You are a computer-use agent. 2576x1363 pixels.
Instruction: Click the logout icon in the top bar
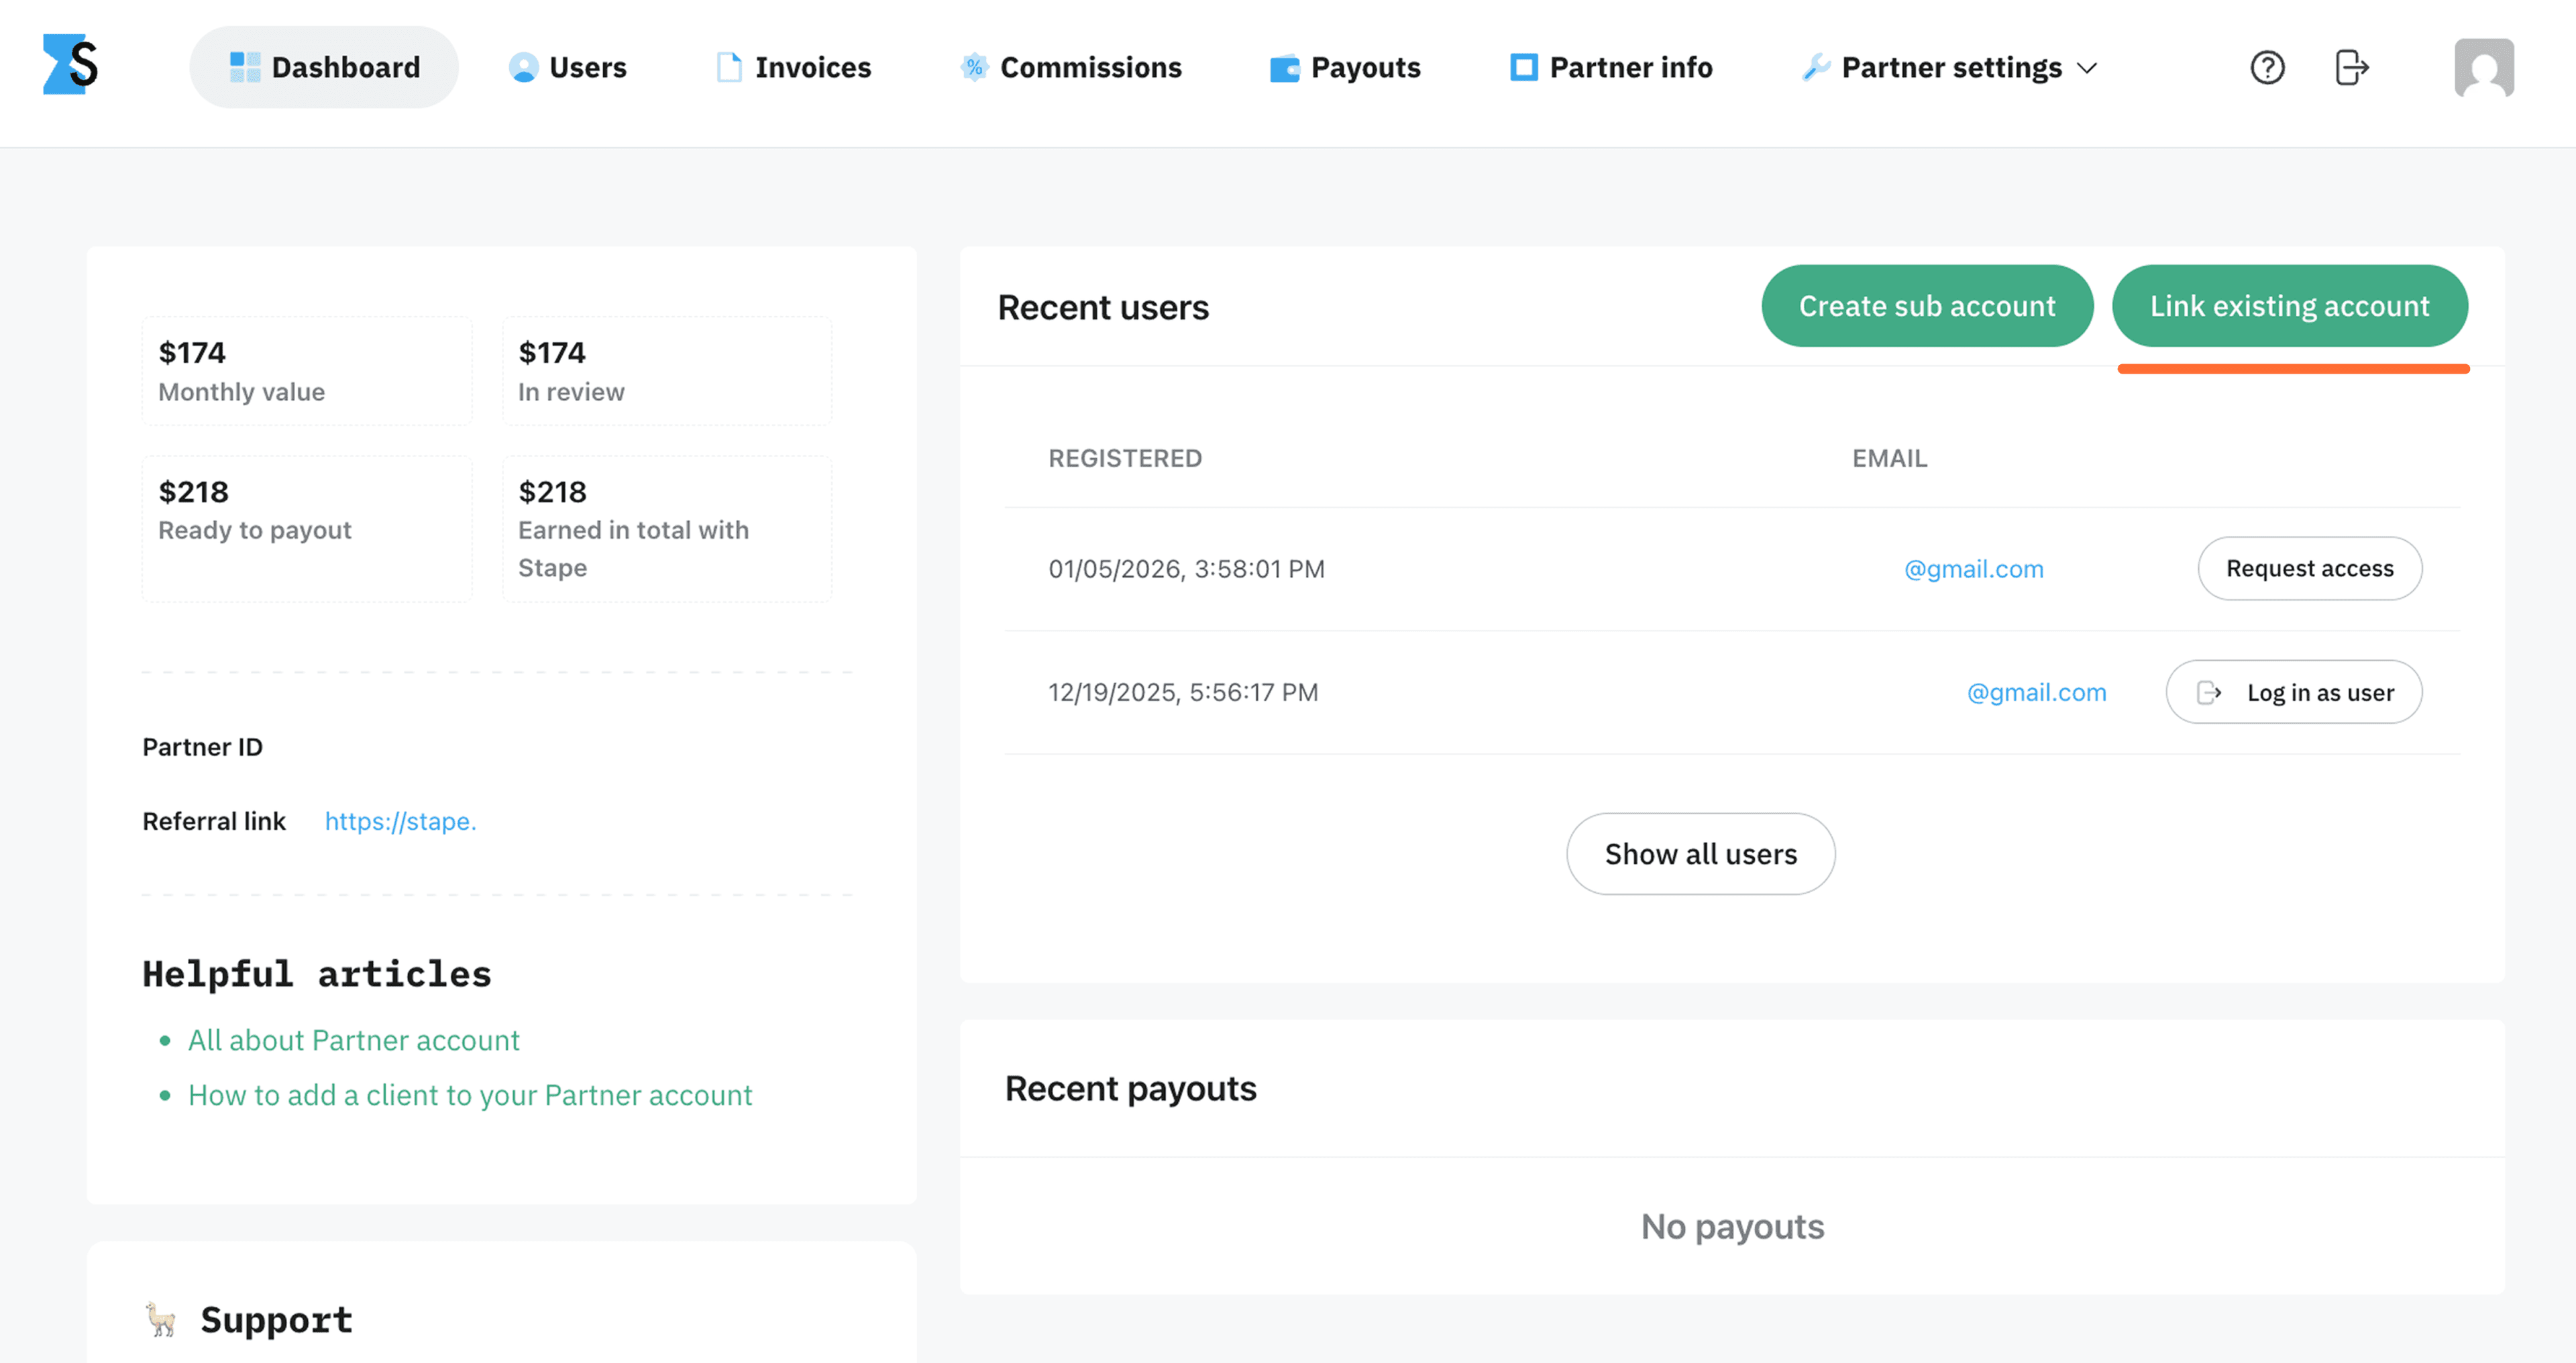tap(2351, 67)
